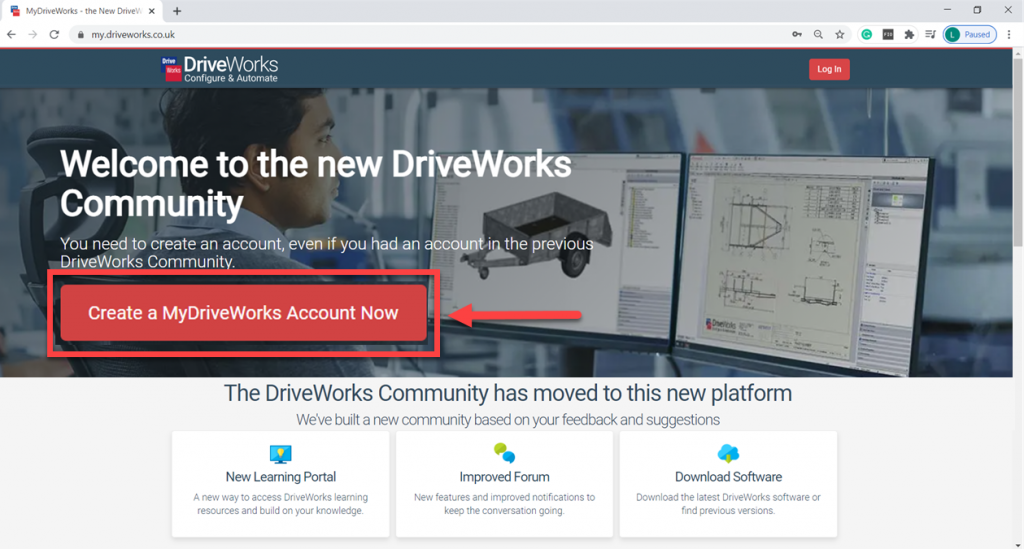Open the Grammarly extension icon
The height and width of the screenshot is (549, 1024).
coord(867,35)
